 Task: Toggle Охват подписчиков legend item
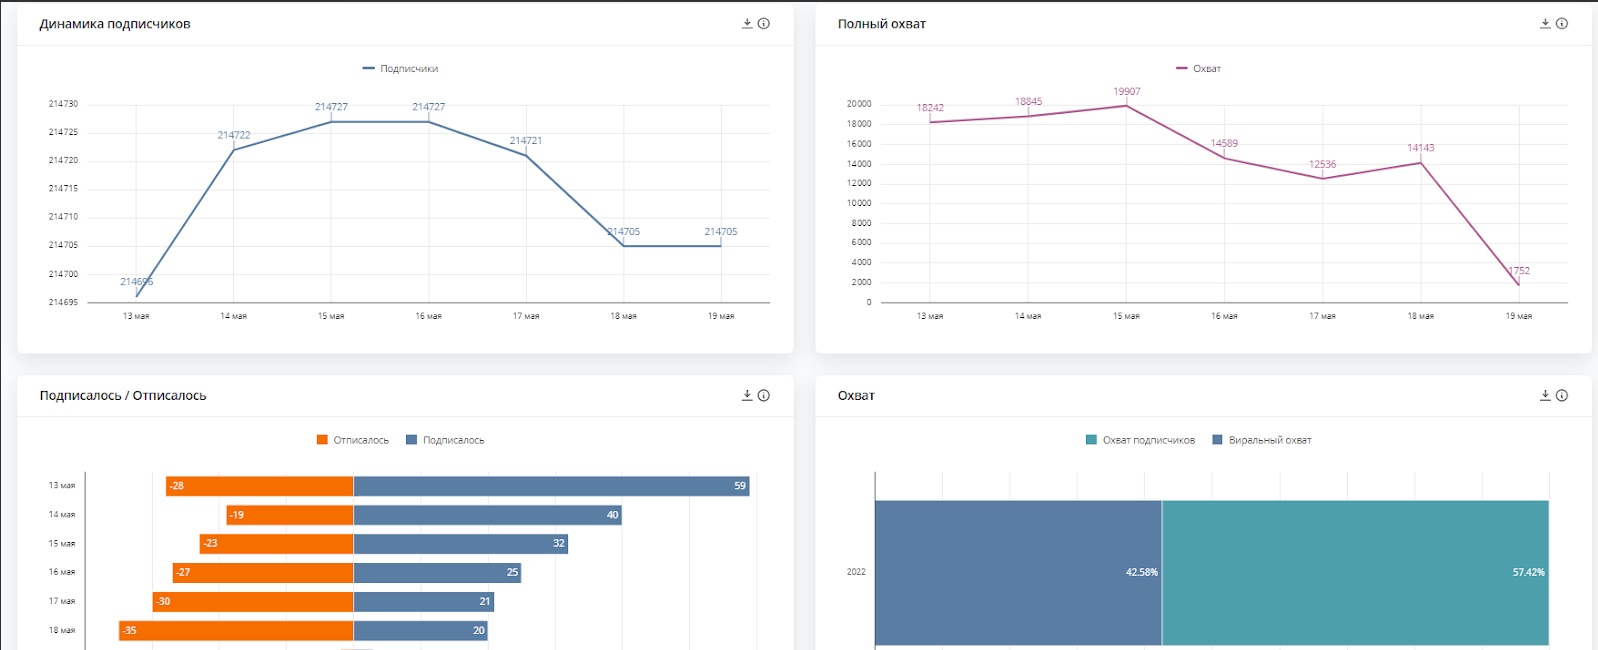coord(1140,440)
